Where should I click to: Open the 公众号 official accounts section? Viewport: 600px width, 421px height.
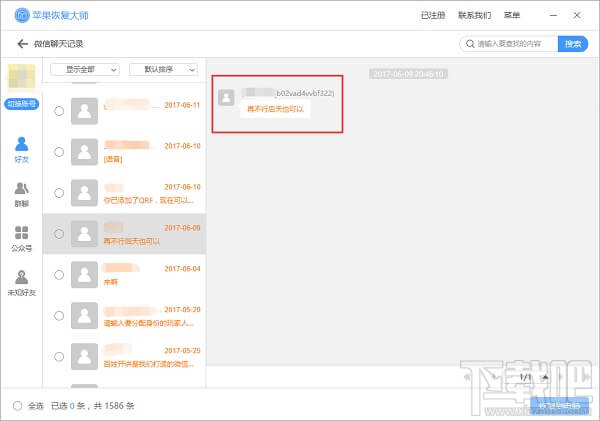[21, 239]
